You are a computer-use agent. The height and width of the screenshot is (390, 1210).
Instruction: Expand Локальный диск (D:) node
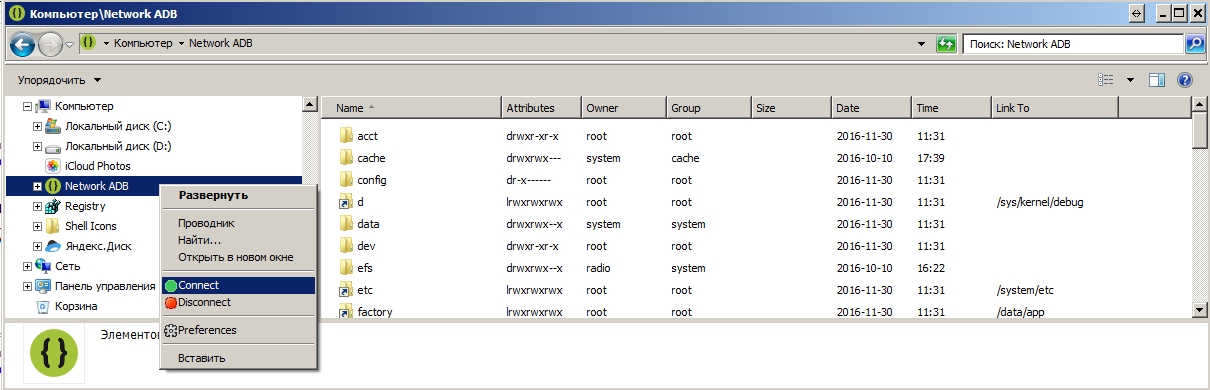(37, 146)
